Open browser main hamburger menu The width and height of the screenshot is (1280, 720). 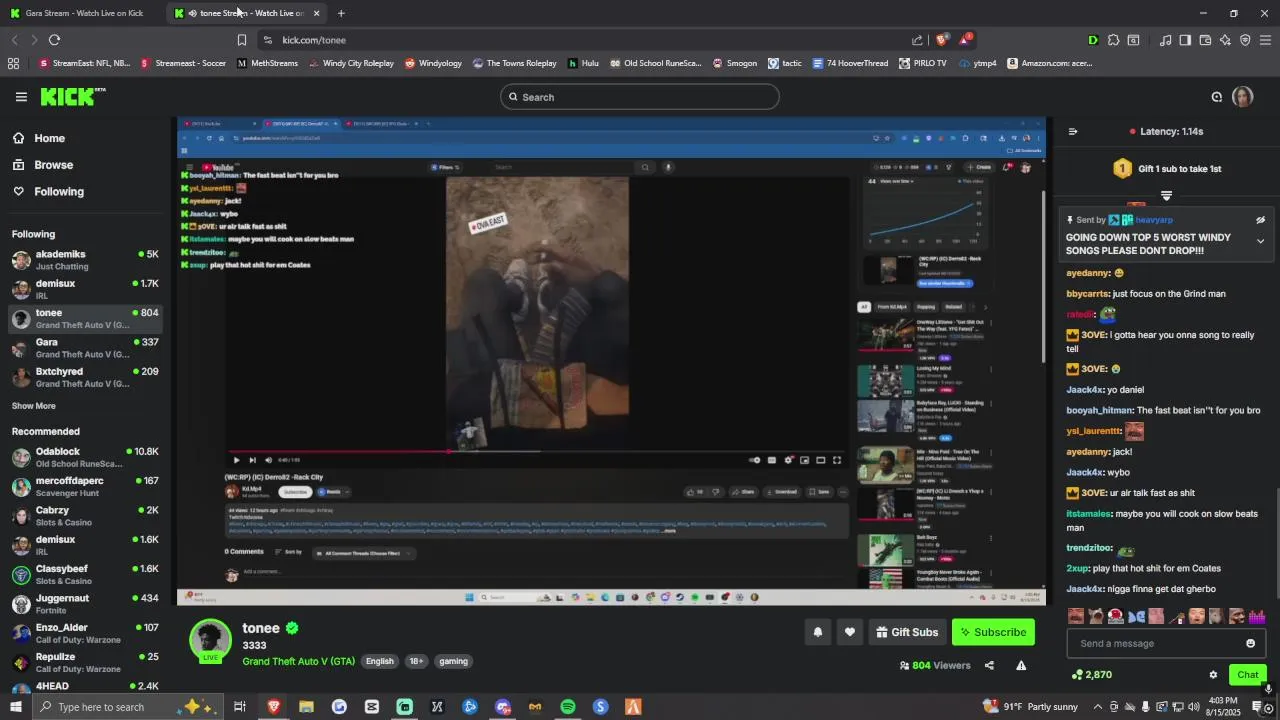[1265, 40]
